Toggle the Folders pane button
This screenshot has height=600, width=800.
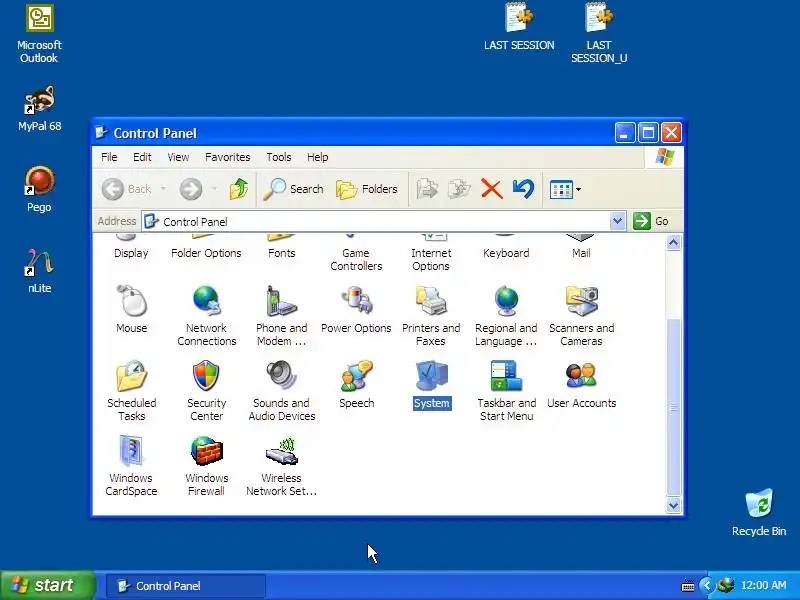(367, 189)
